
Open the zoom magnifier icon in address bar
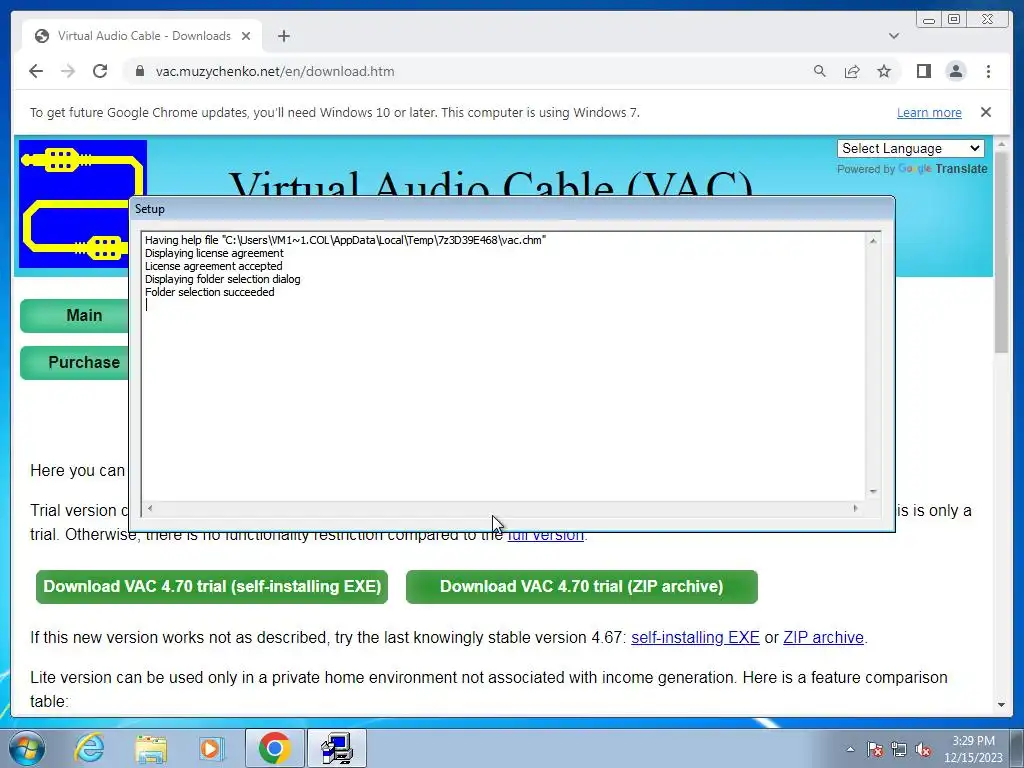tap(820, 71)
